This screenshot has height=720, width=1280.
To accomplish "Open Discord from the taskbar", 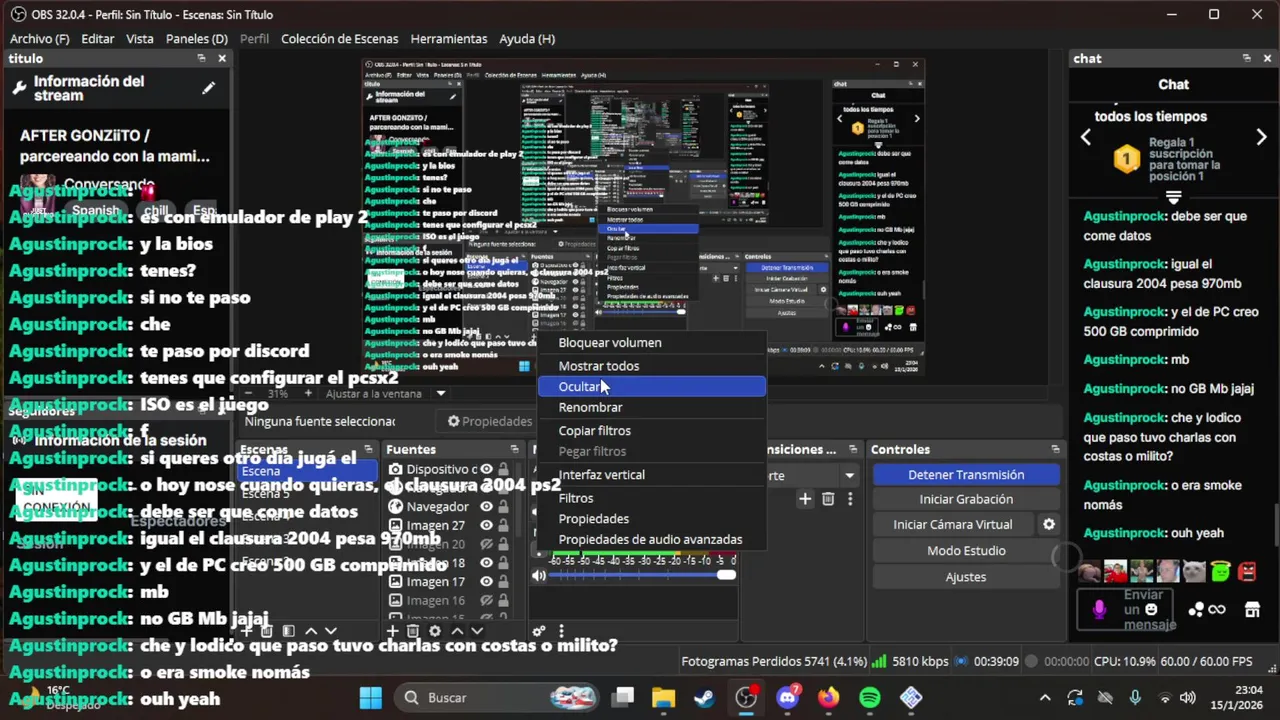I will pos(787,697).
